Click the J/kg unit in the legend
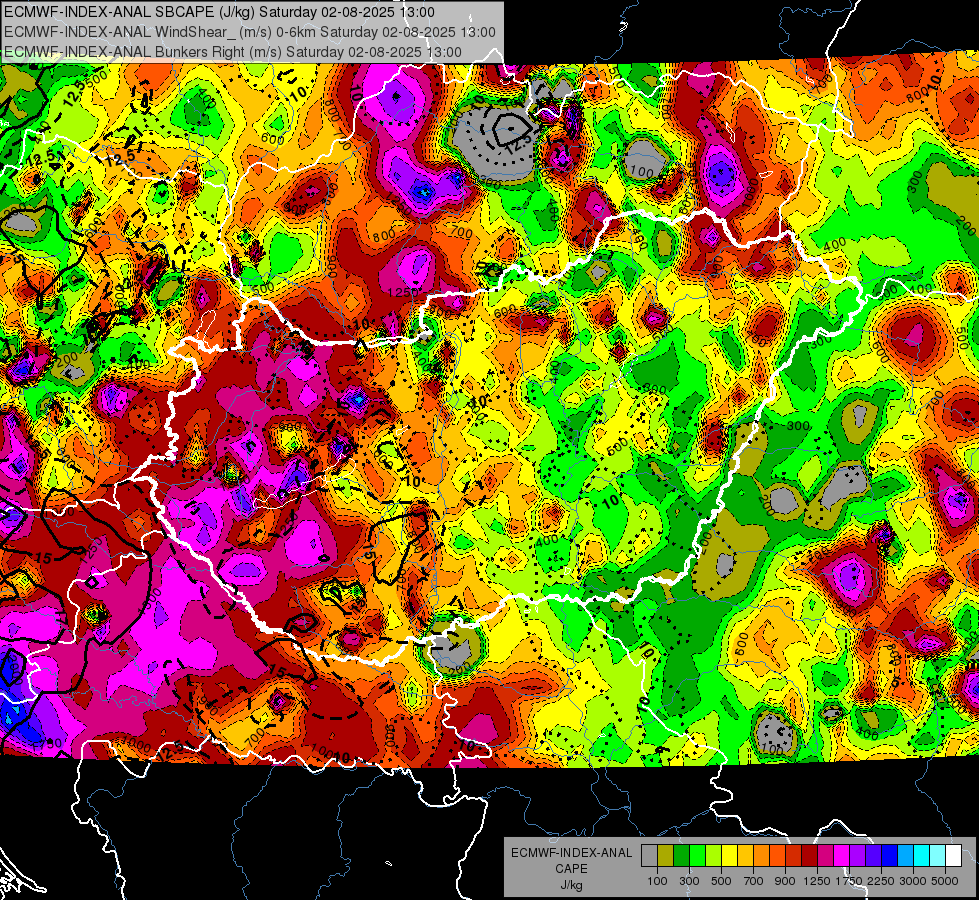This screenshot has height=900, width=979. click(571, 886)
